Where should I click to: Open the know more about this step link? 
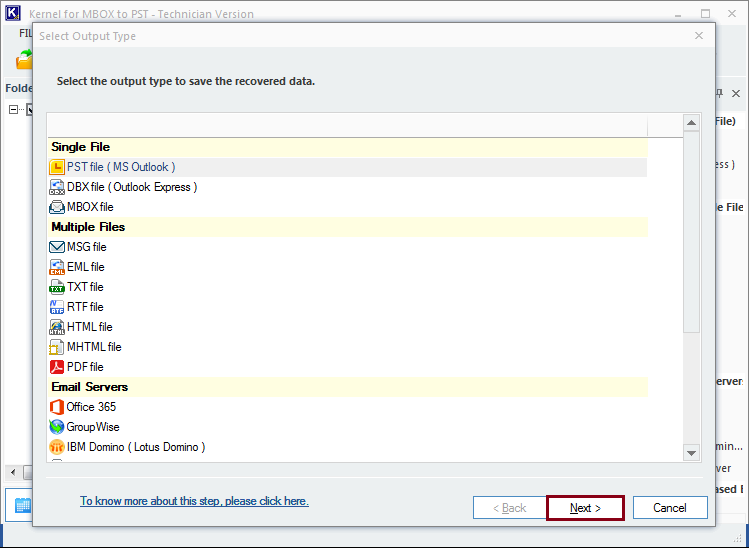pos(194,501)
